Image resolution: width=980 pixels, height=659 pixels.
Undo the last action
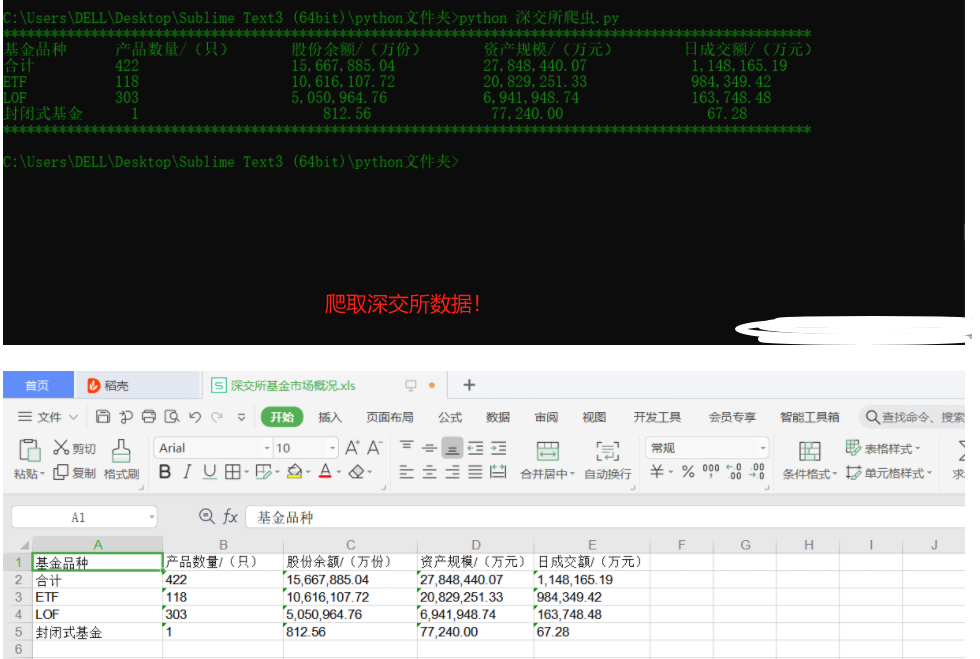[195, 417]
